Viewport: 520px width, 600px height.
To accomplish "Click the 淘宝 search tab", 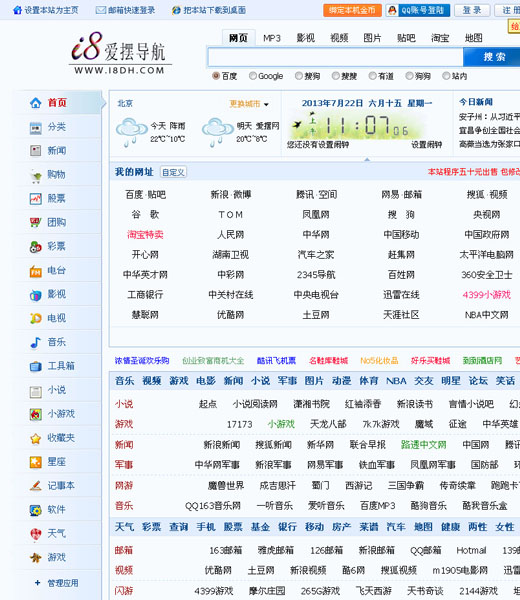I will (x=440, y=38).
